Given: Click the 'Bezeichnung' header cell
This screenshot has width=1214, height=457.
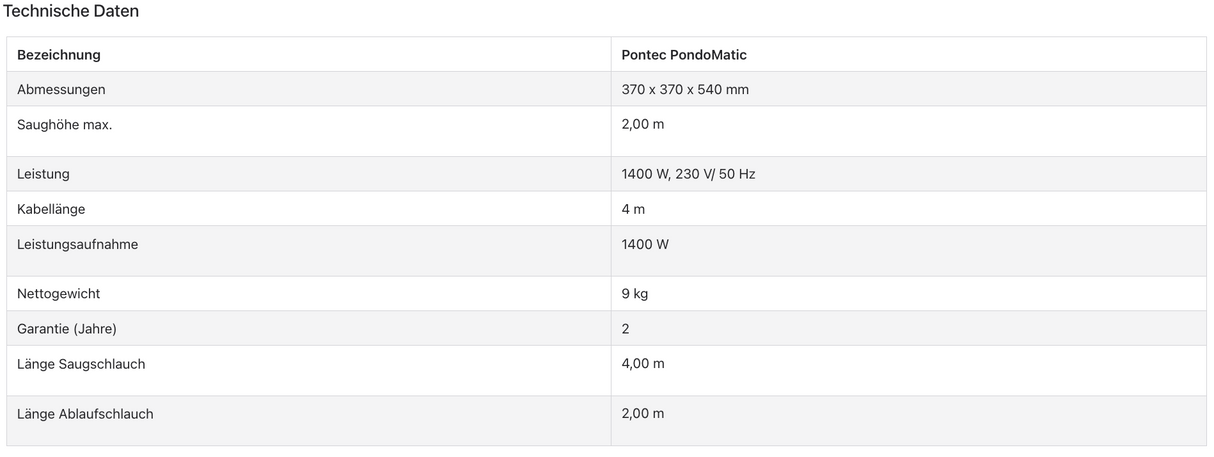Looking at the screenshot, I should [59, 55].
